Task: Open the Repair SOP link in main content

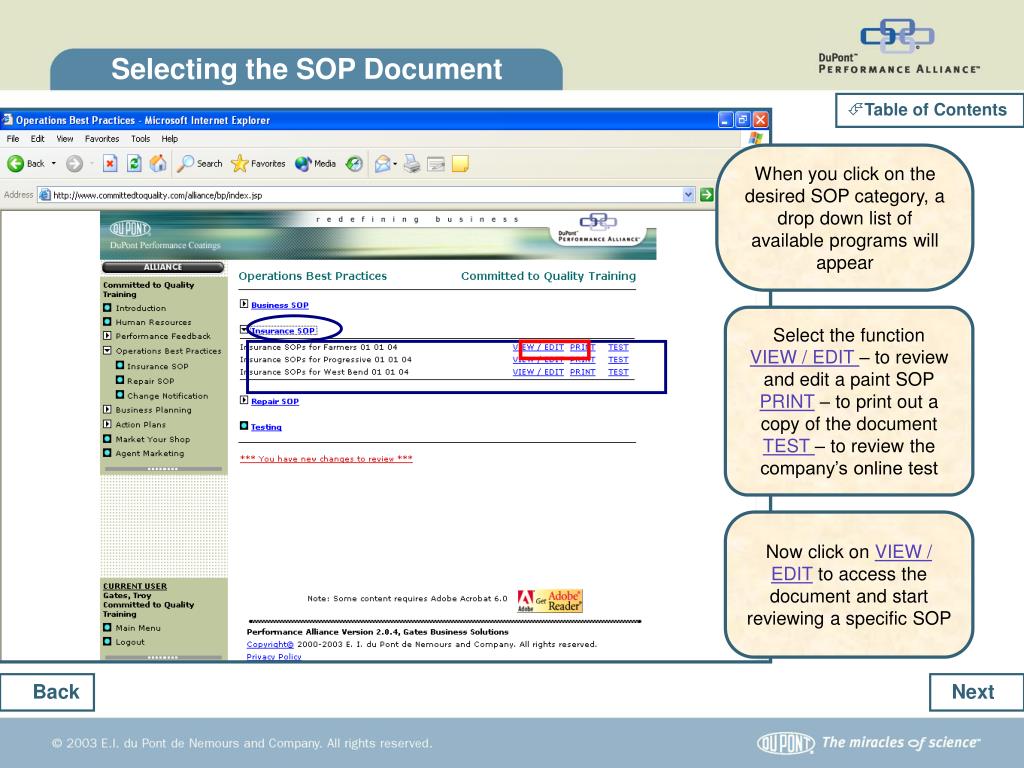Action: [x=275, y=402]
